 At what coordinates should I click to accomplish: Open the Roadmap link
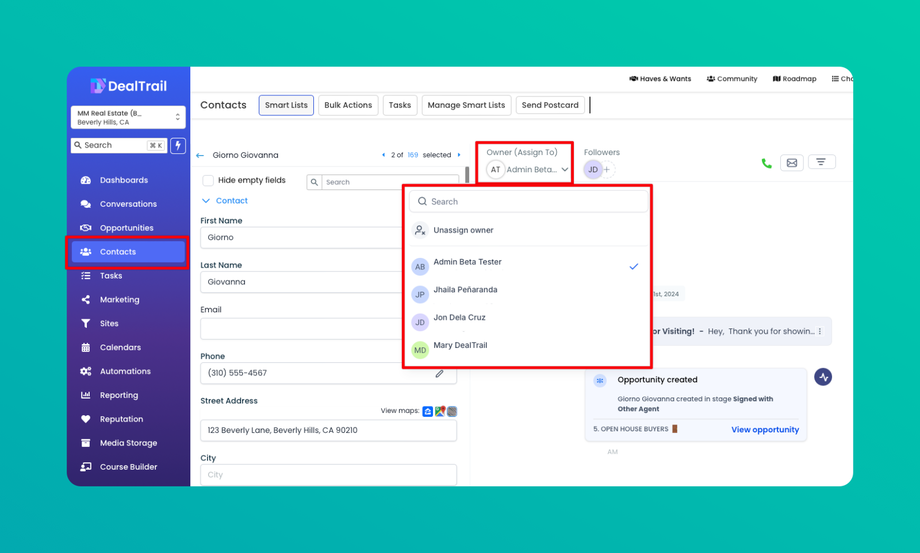(794, 79)
